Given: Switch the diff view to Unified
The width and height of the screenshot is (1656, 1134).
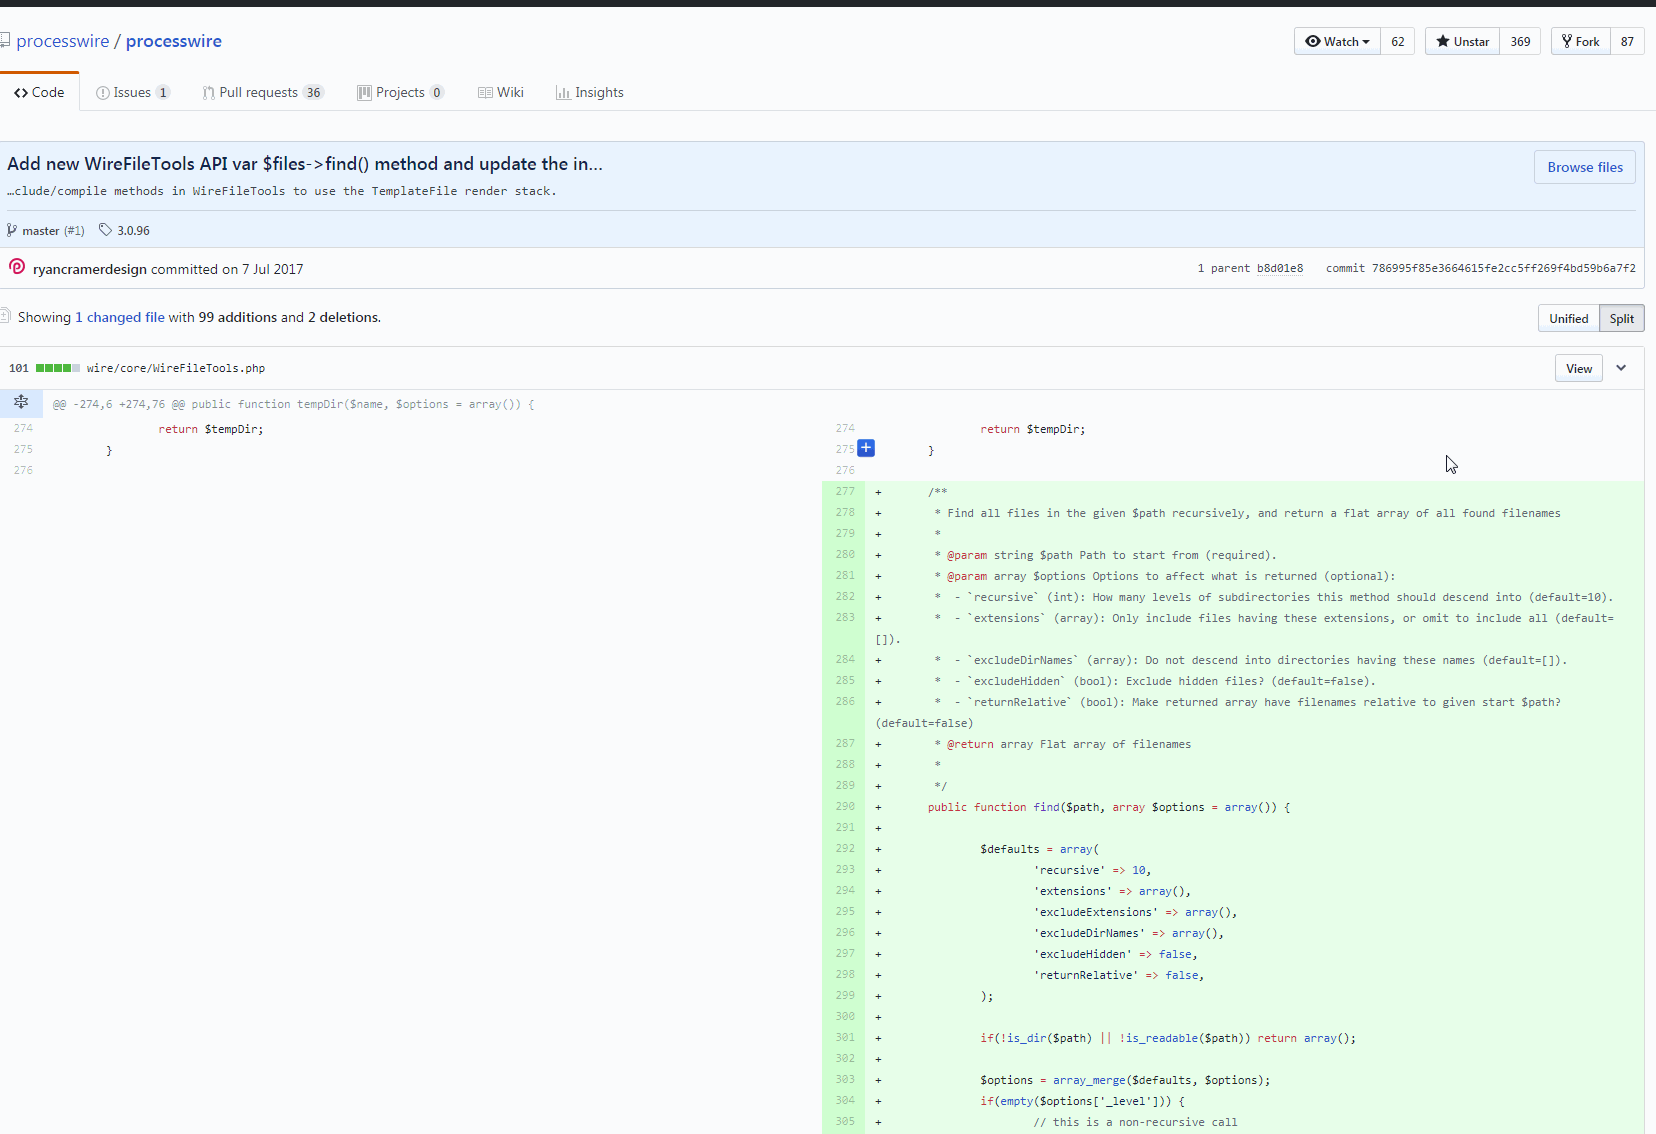Looking at the screenshot, I should point(1567,317).
